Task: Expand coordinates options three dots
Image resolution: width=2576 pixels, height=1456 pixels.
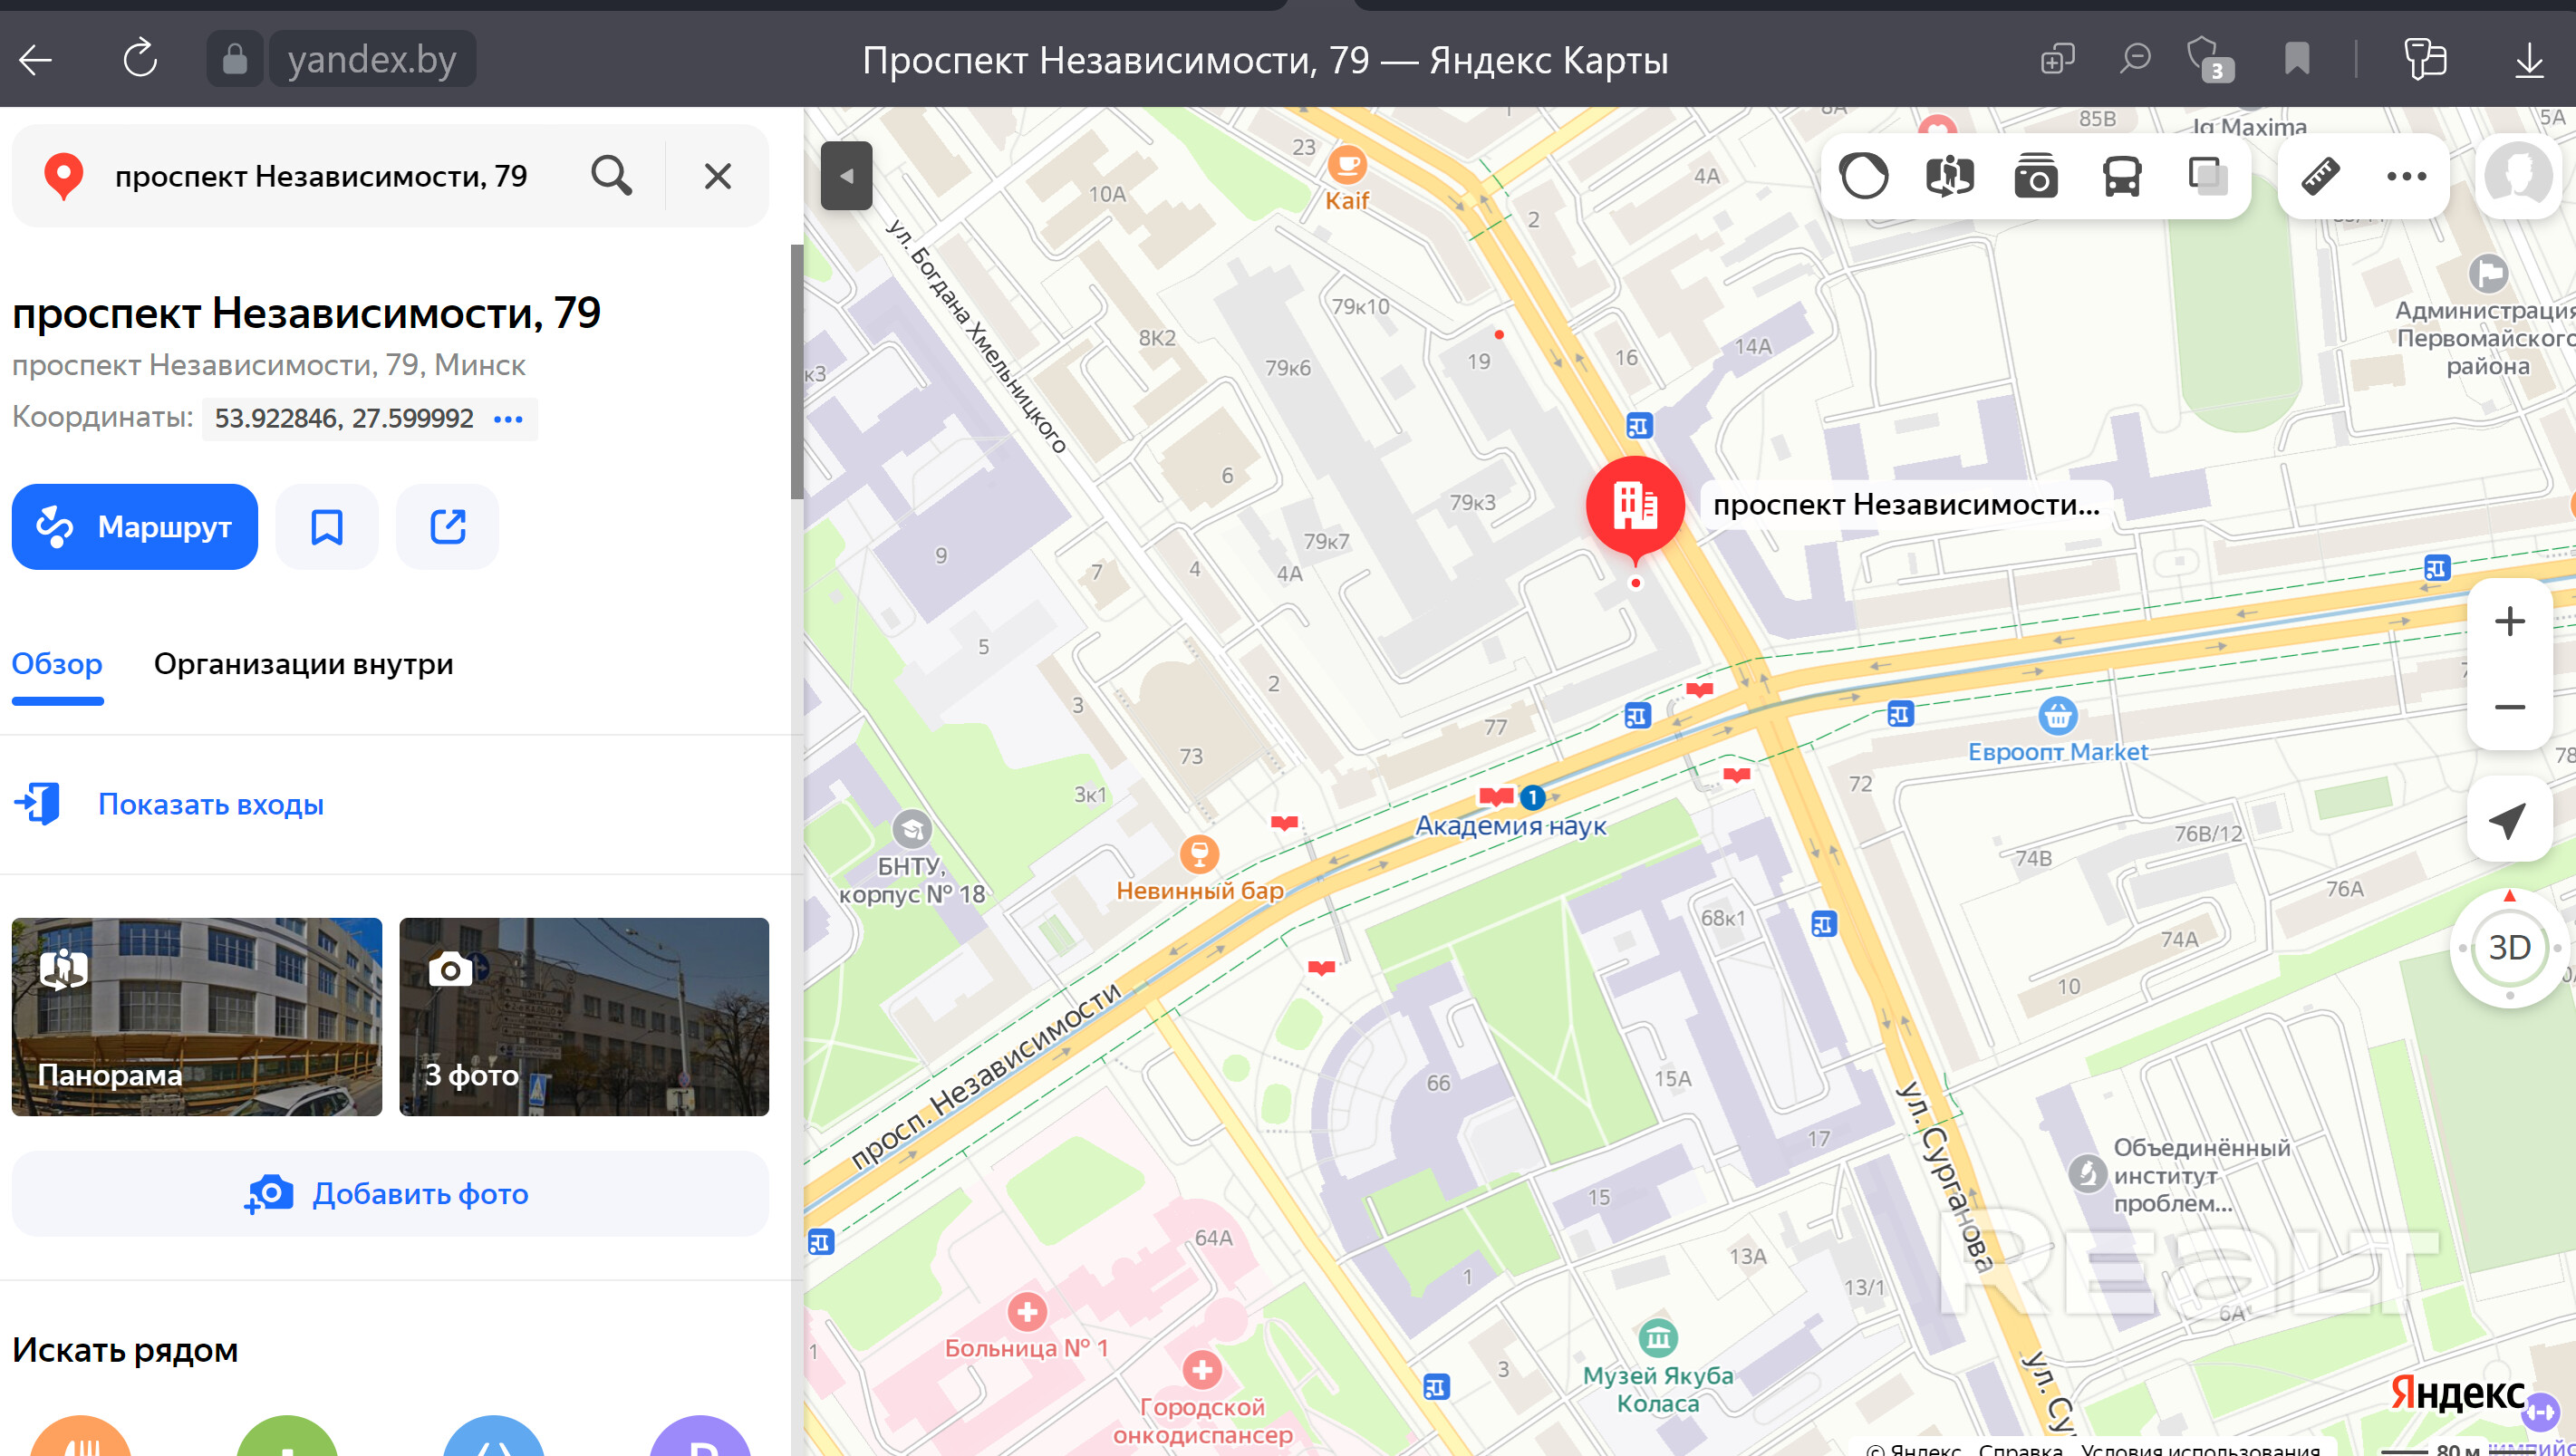Action: (508, 419)
